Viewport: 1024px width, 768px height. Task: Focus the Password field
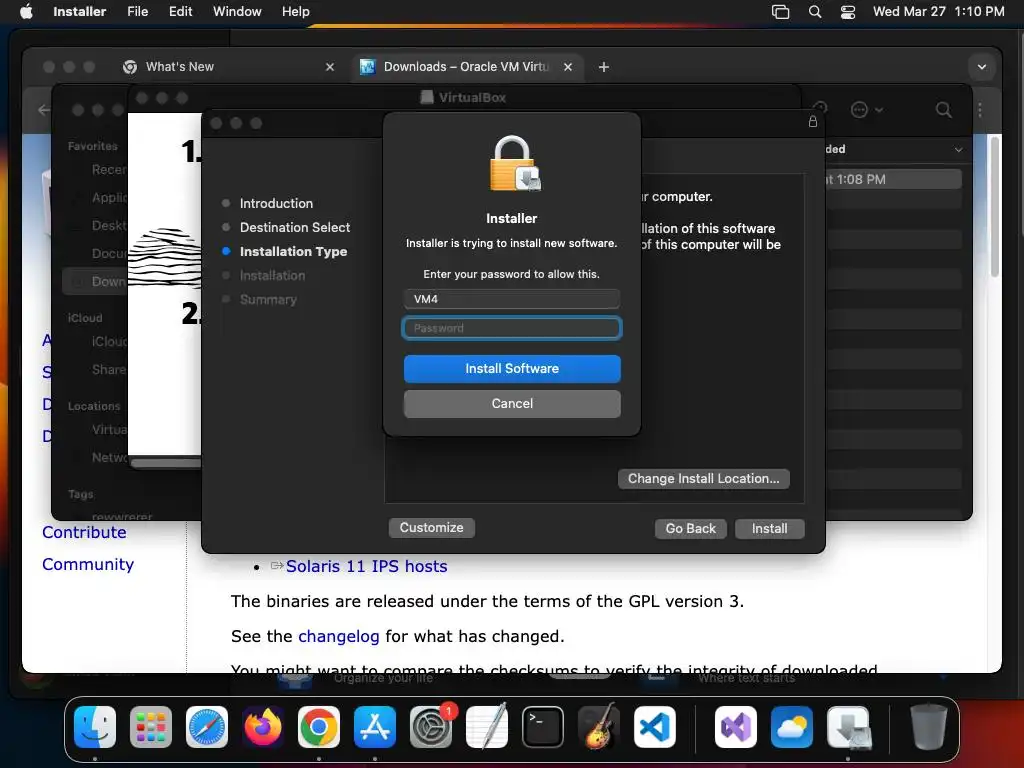(x=512, y=328)
